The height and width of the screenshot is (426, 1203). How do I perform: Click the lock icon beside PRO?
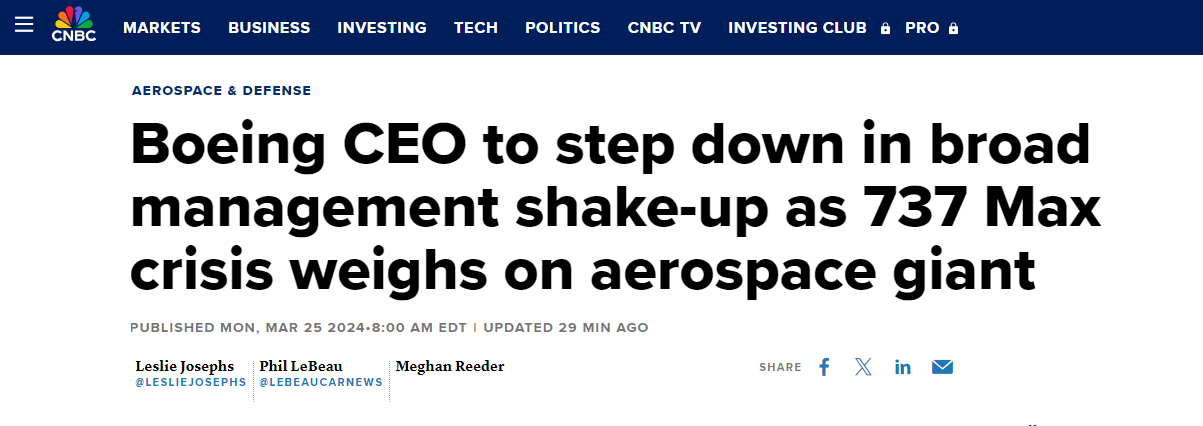(x=953, y=29)
